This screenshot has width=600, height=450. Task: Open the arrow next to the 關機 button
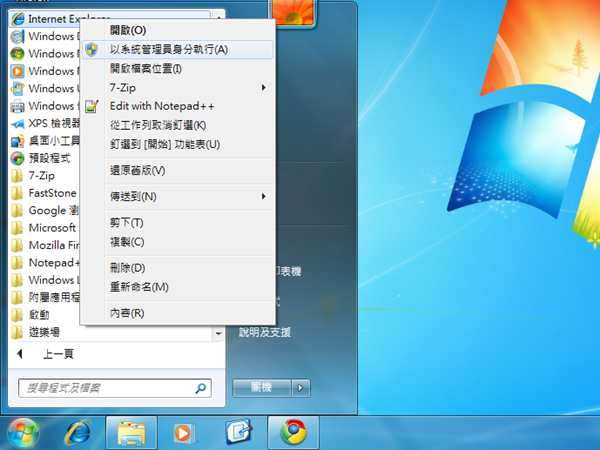[x=301, y=388]
